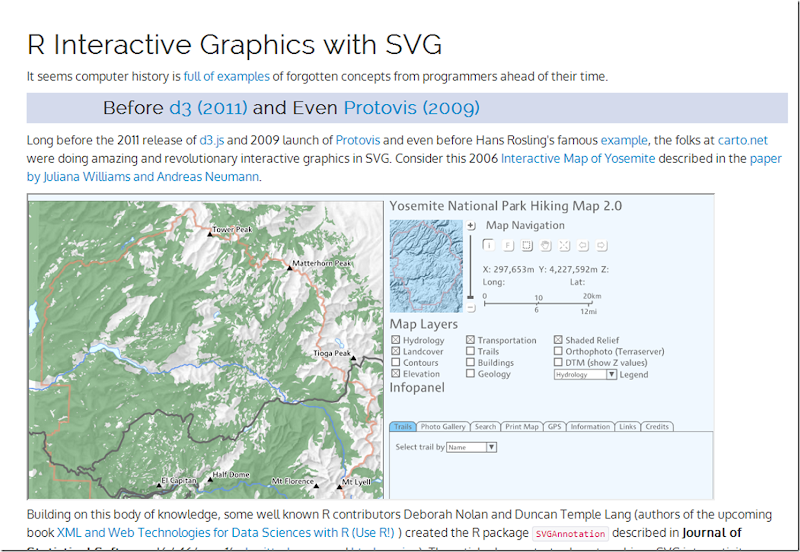Switch to the Print Map tab
800x552 pixels.
click(521, 426)
